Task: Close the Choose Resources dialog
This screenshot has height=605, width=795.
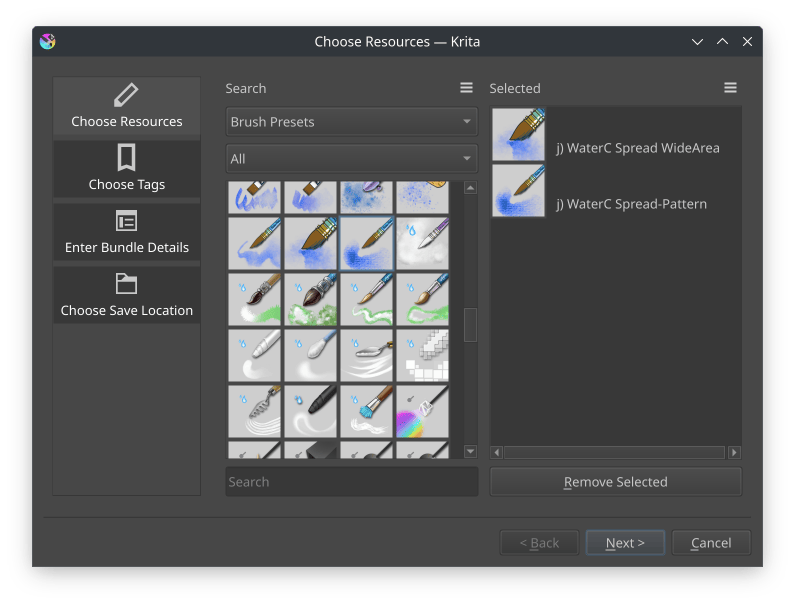Action: click(747, 42)
